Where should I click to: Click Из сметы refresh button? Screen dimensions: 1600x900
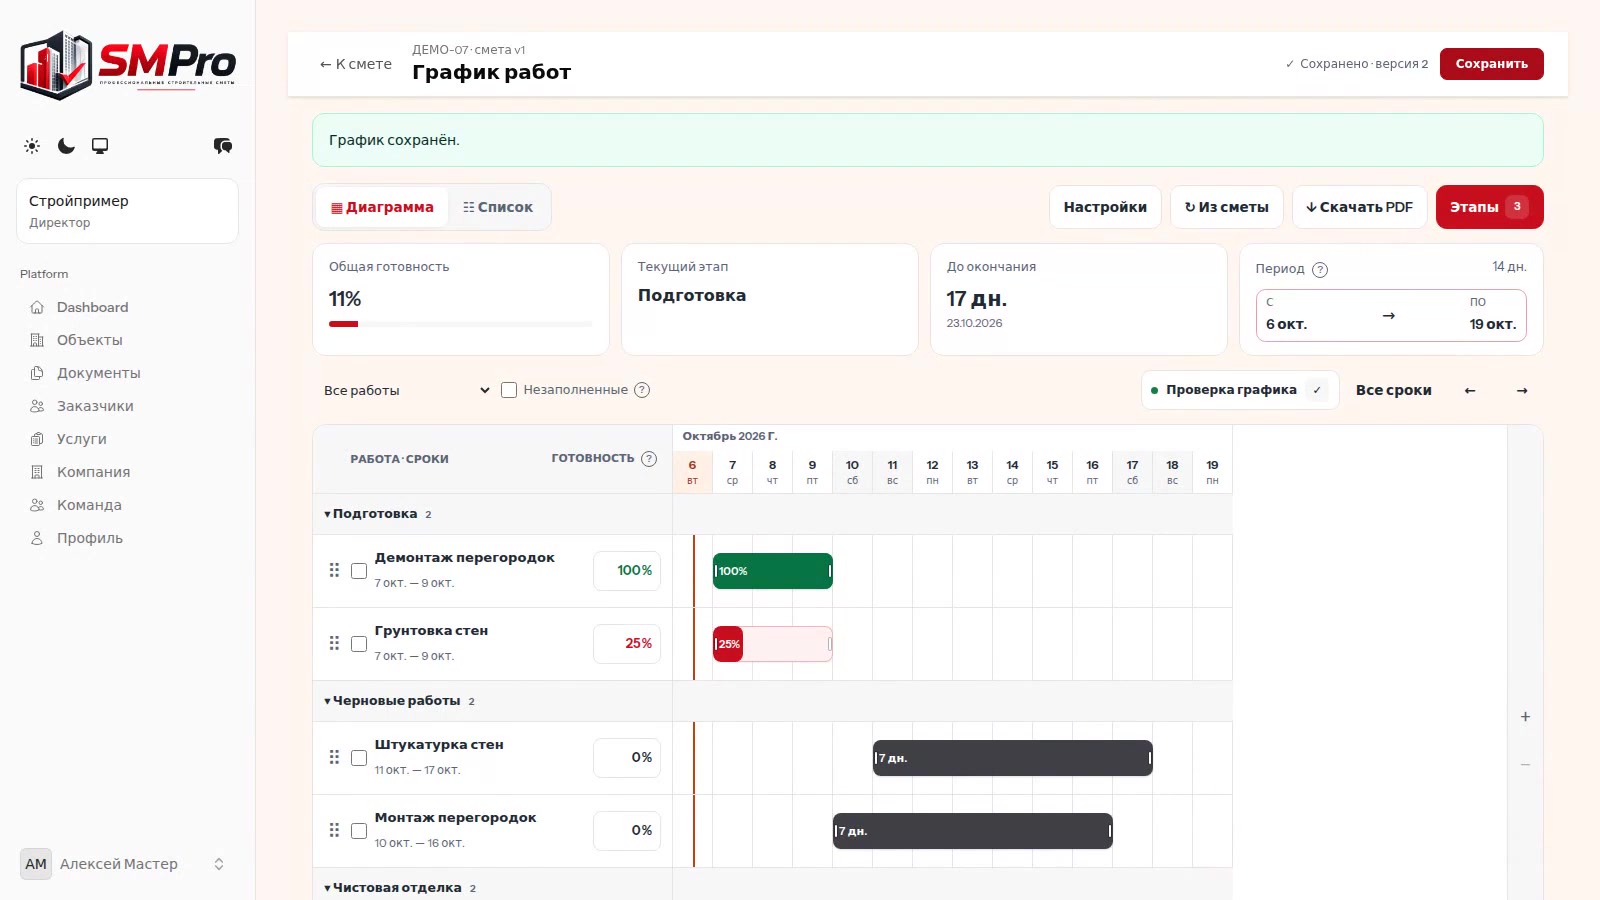coord(1226,207)
